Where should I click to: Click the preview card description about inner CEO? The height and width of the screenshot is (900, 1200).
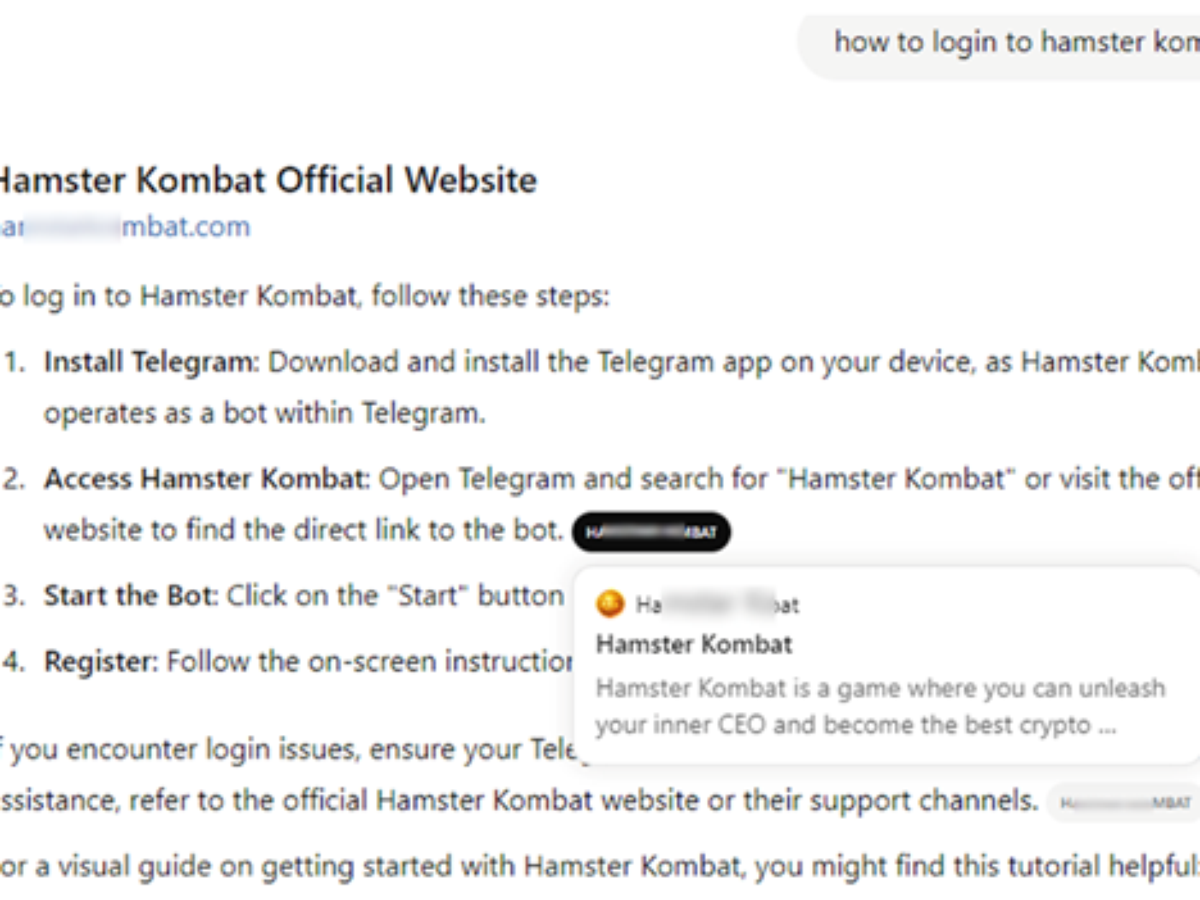880,706
